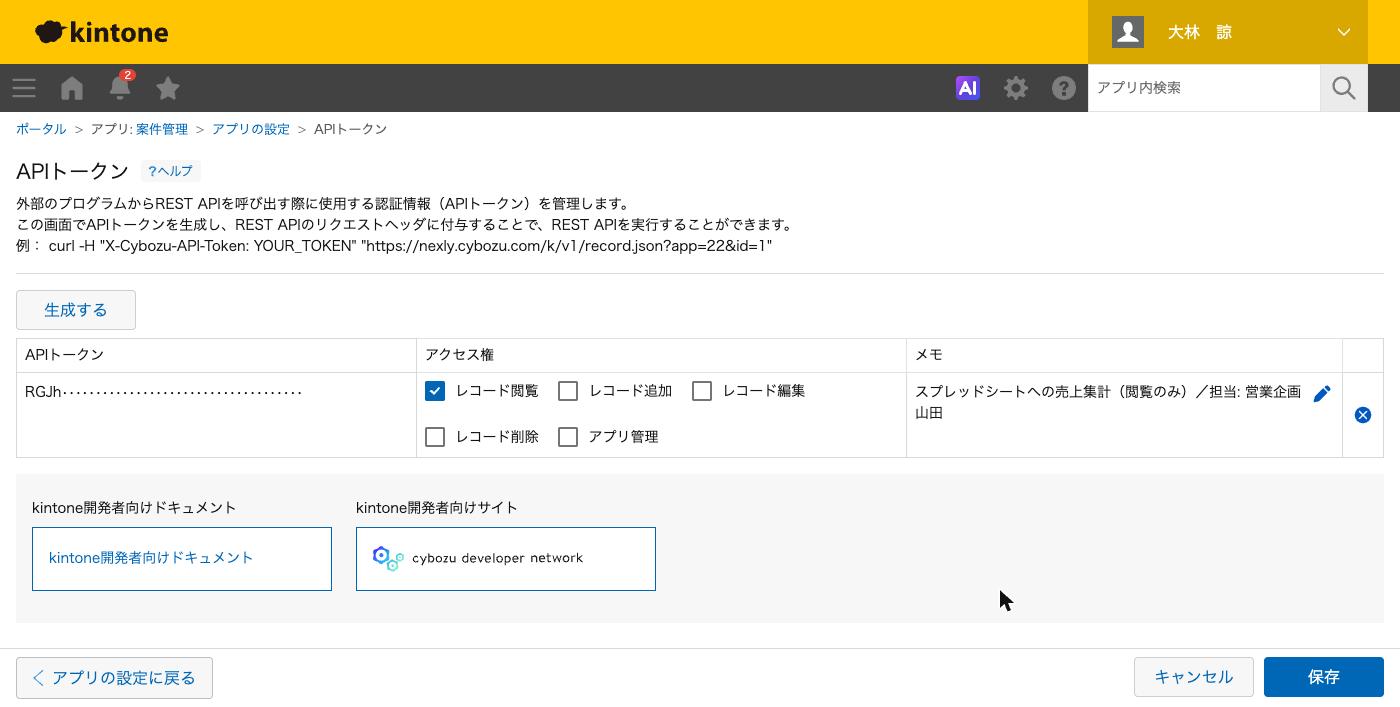This screenshot has width=1400, height=707.
Task: Click the search magnifier button
Action: tap(1344, 88)
